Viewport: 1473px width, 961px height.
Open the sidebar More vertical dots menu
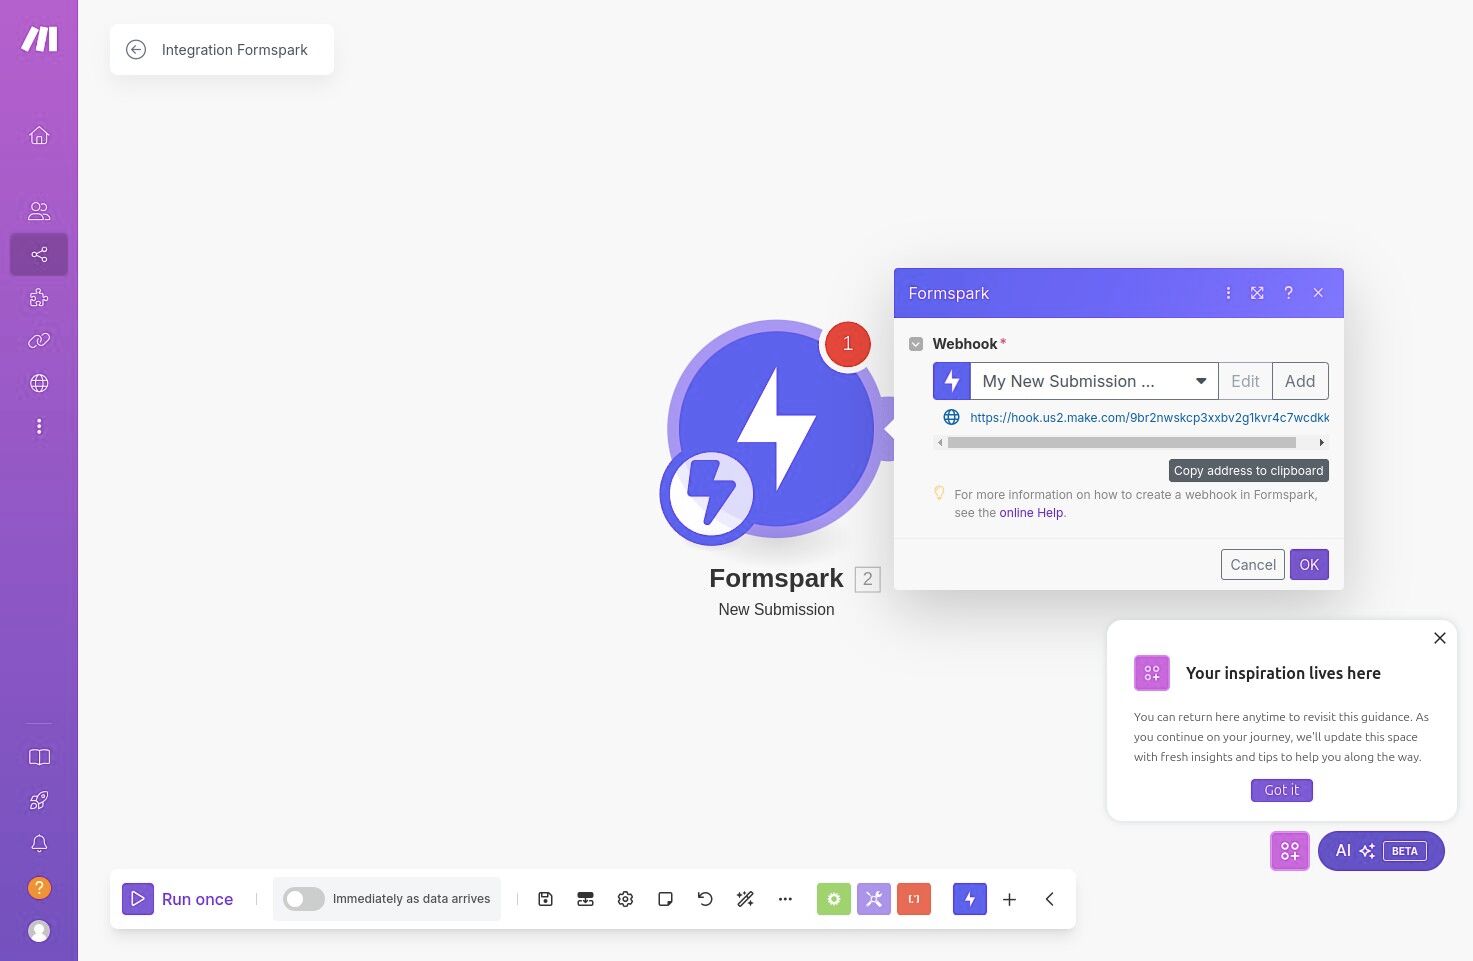pyautogui.click(x=39, y=427)
